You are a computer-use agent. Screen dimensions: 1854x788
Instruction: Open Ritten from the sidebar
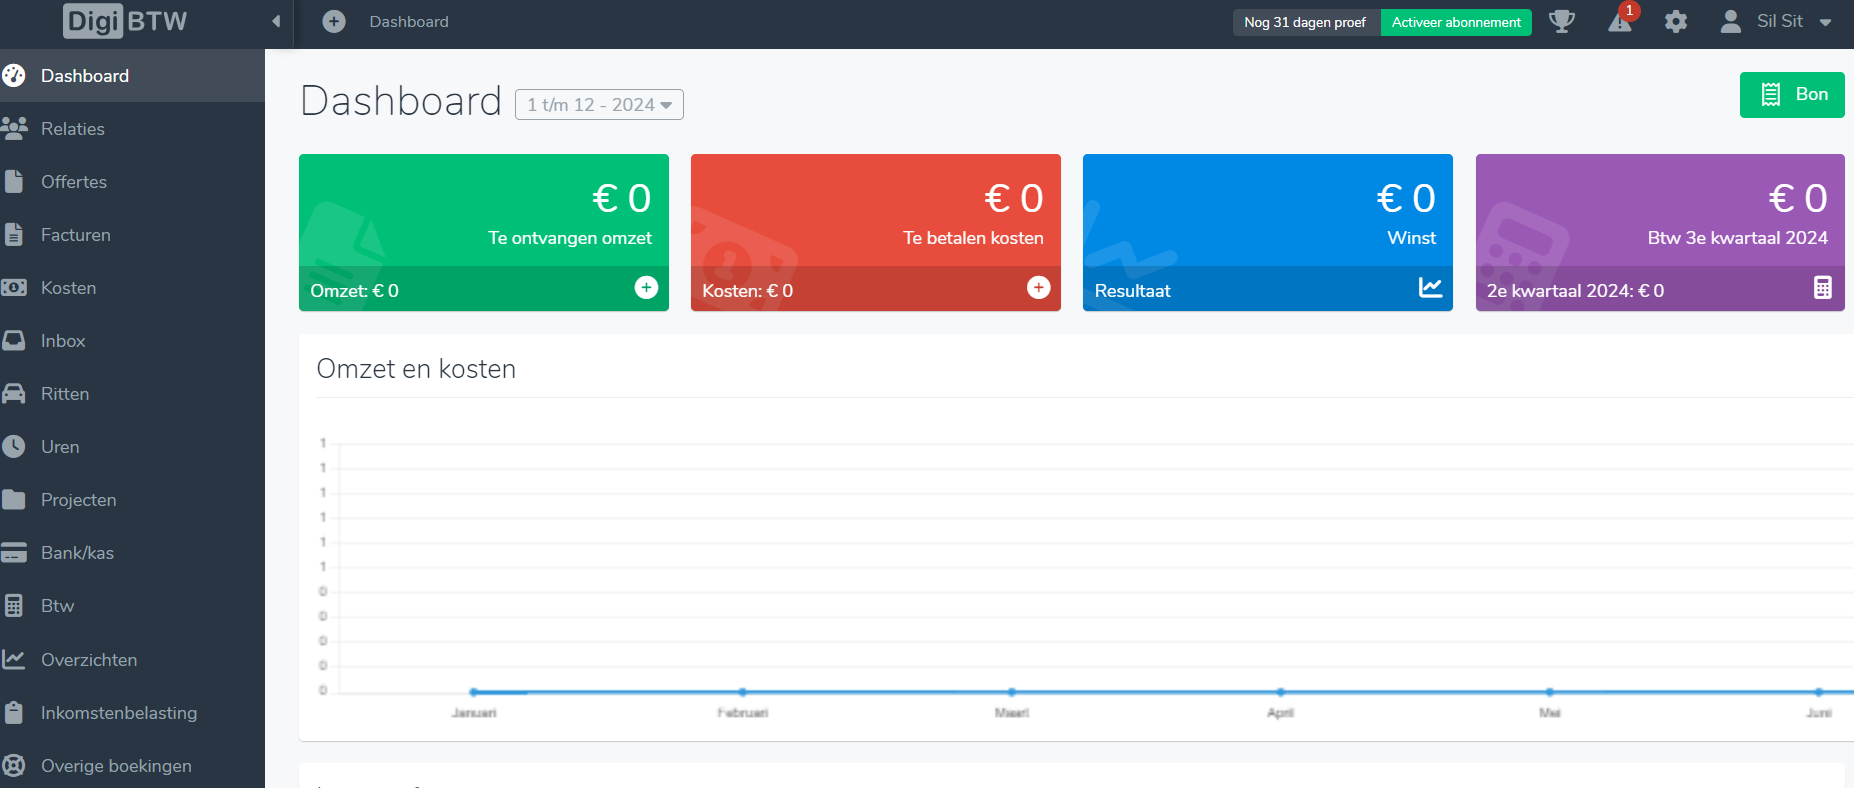click(65, 394)
